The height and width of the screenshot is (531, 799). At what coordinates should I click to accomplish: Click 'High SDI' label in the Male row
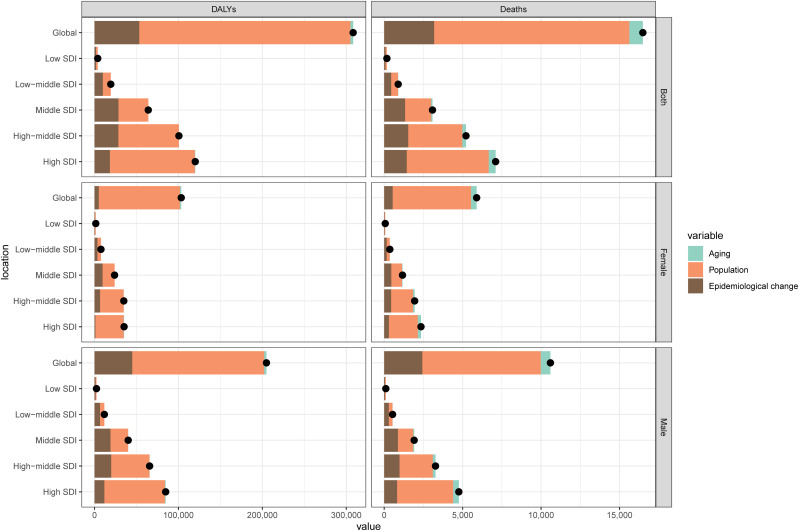[x=60, y=492]
